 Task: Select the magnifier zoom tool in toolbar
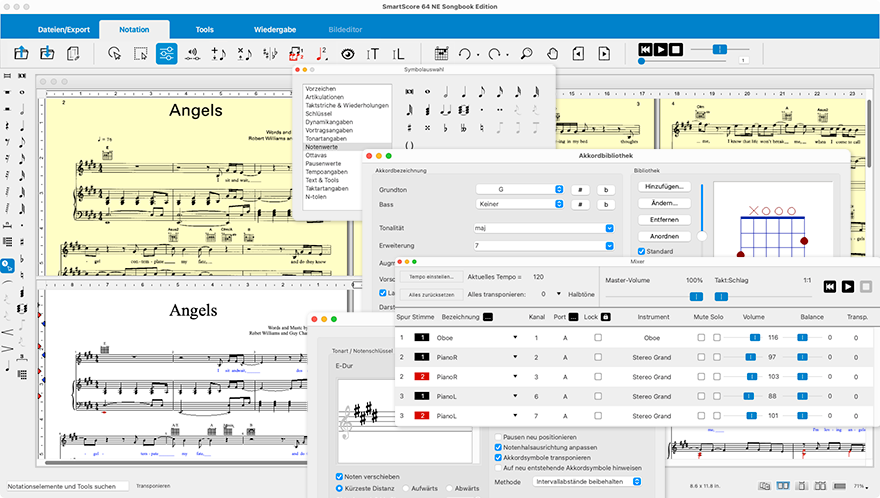click(x=526, y=53)
